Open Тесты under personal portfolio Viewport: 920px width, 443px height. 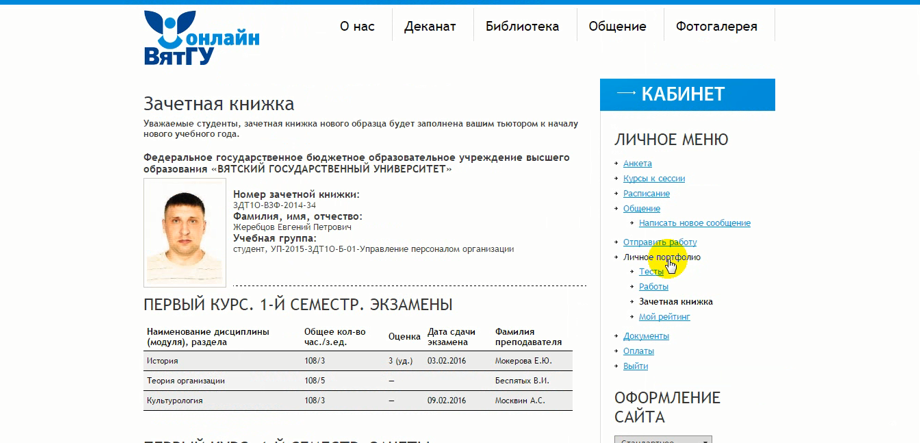point(651,271)
